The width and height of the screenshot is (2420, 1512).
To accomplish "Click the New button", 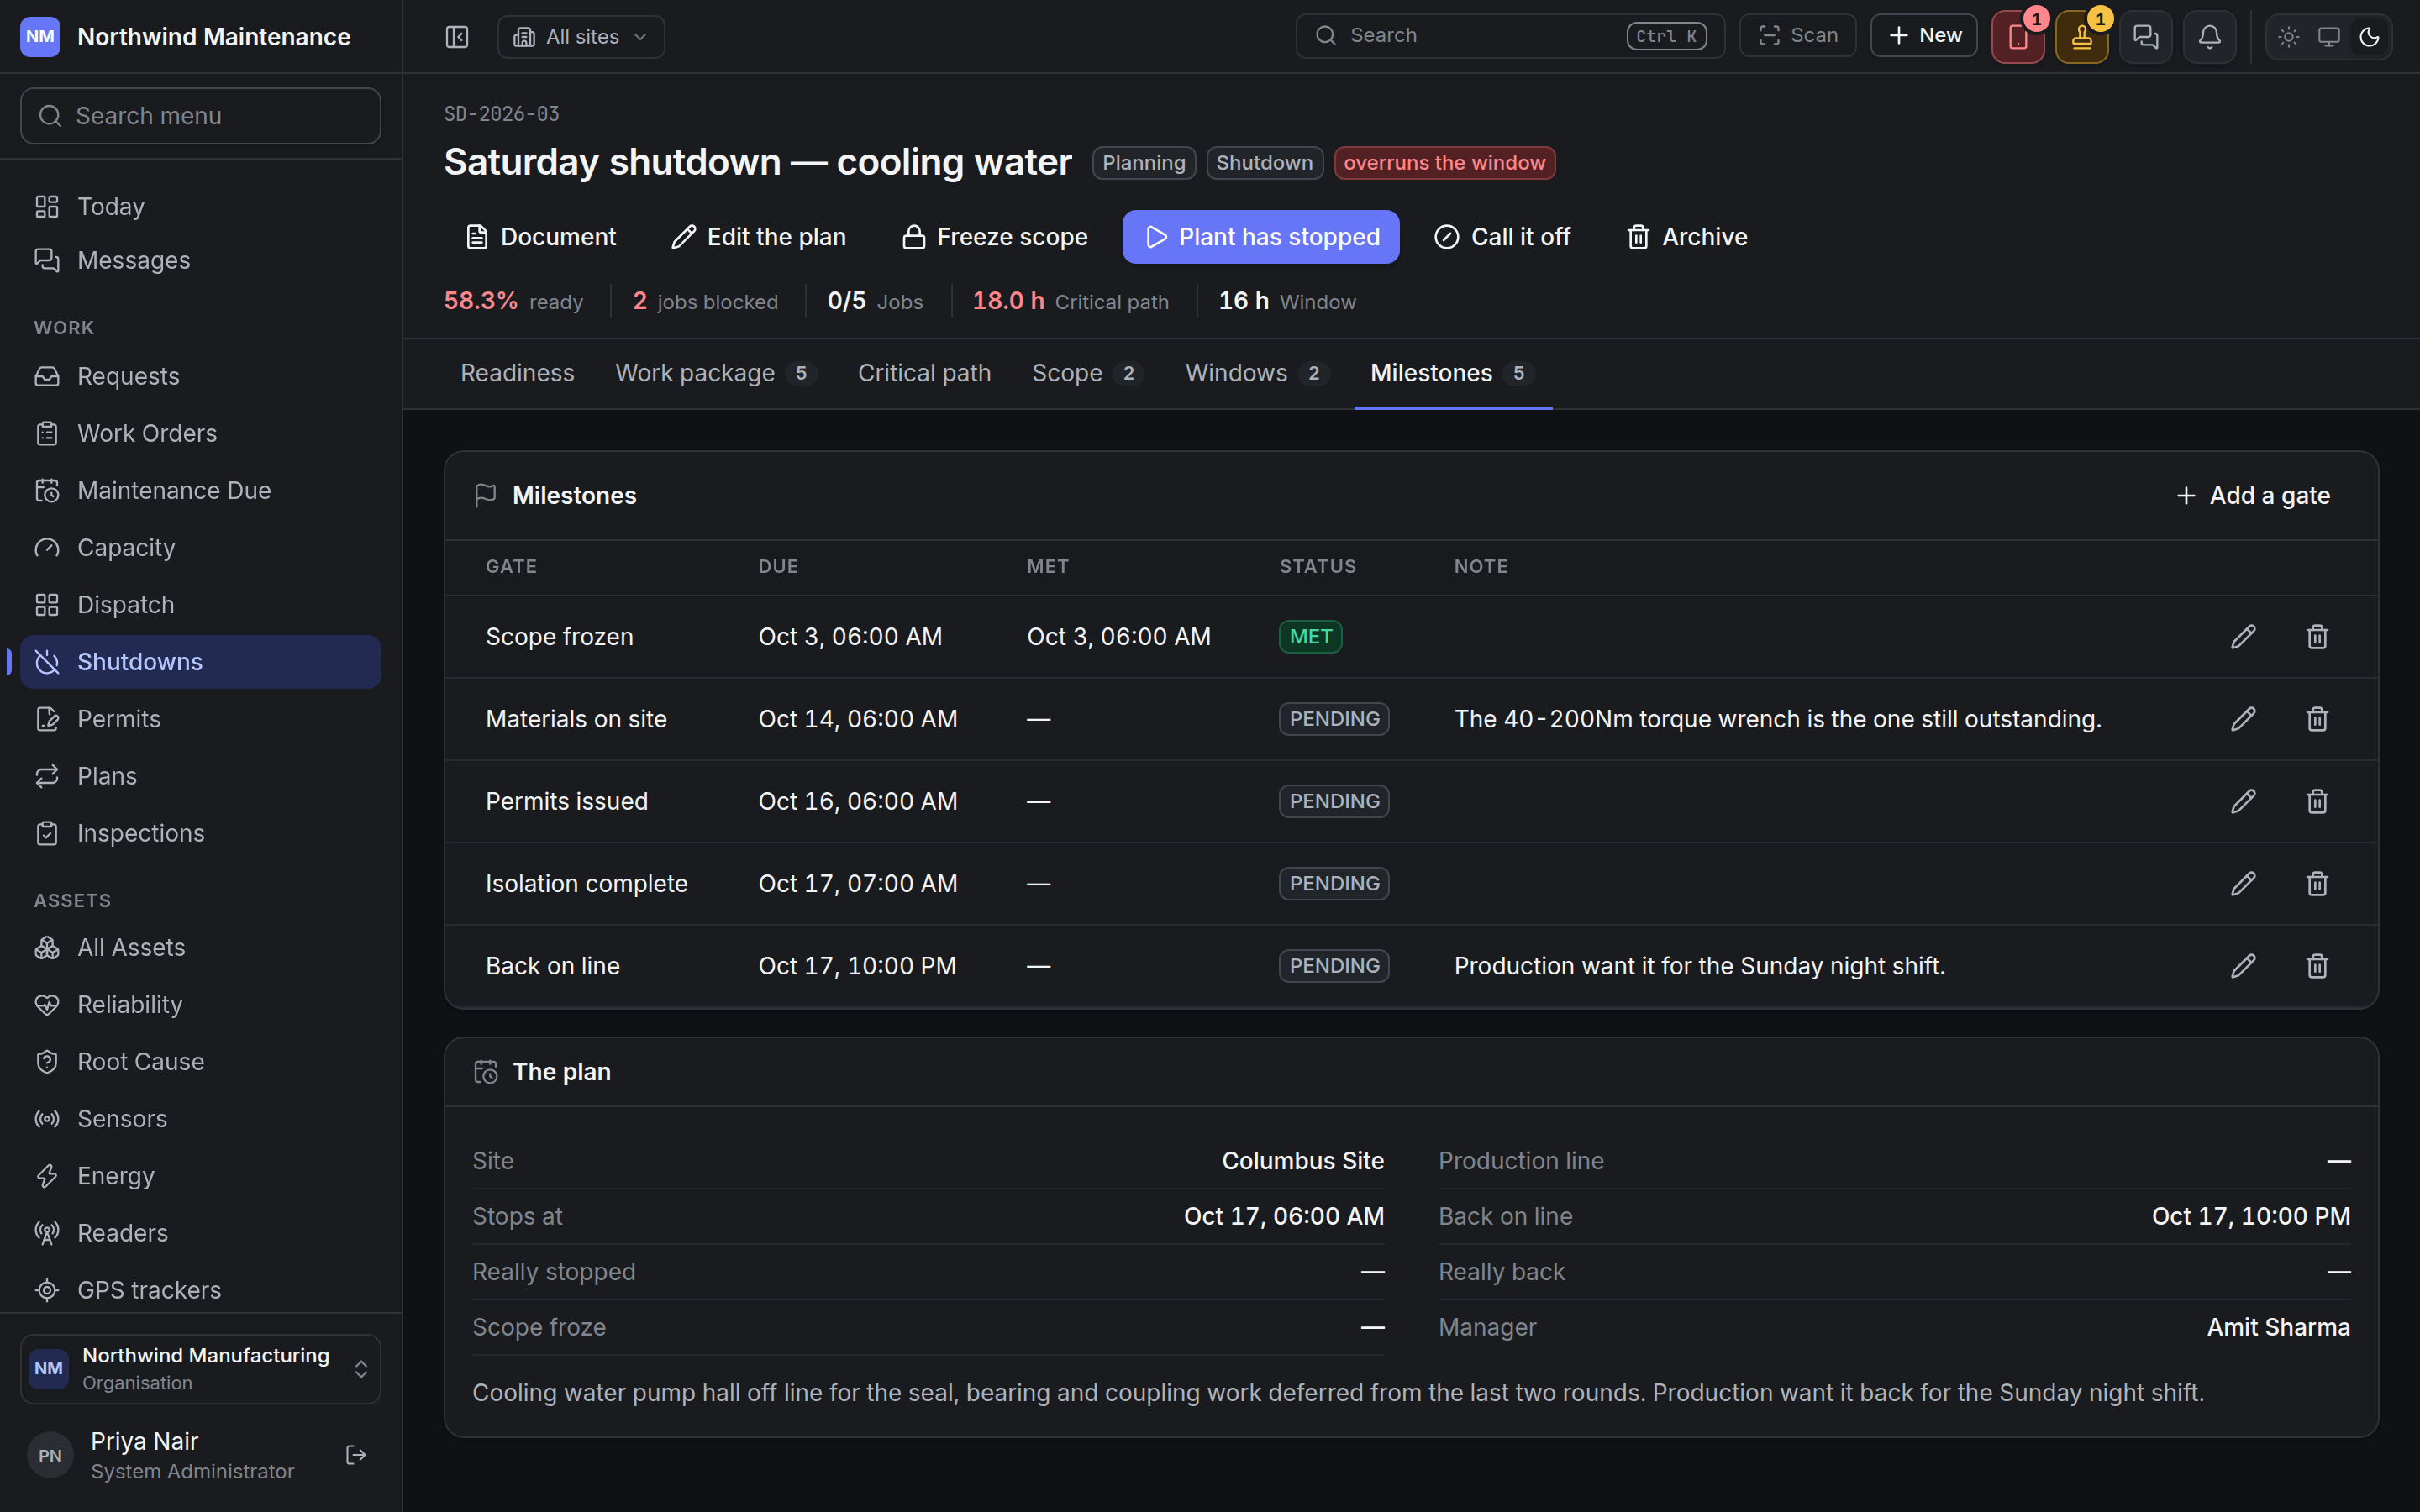I will click(1924, 36).
